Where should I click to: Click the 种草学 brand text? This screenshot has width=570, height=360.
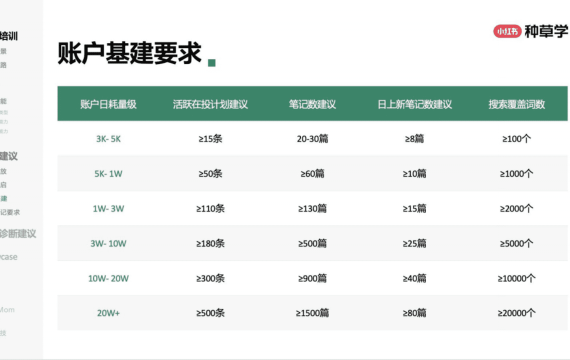click(546, 32)
